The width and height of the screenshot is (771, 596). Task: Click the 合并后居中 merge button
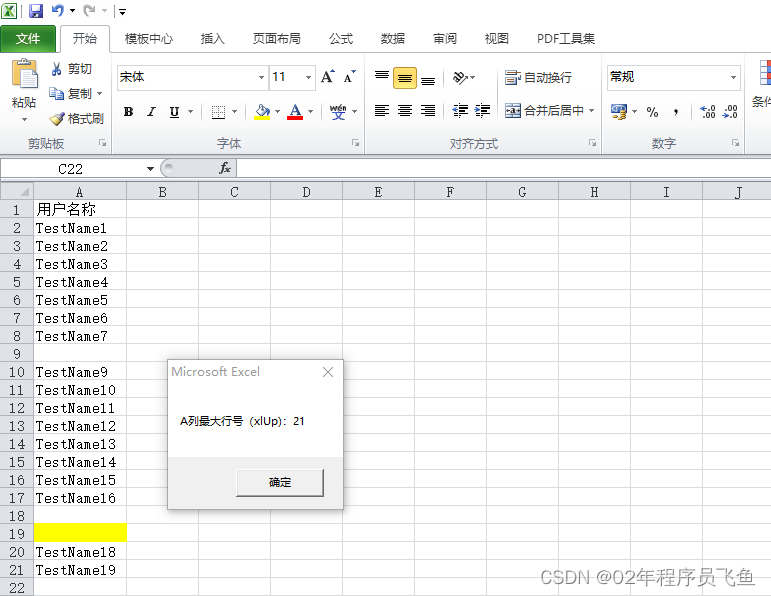544,111
